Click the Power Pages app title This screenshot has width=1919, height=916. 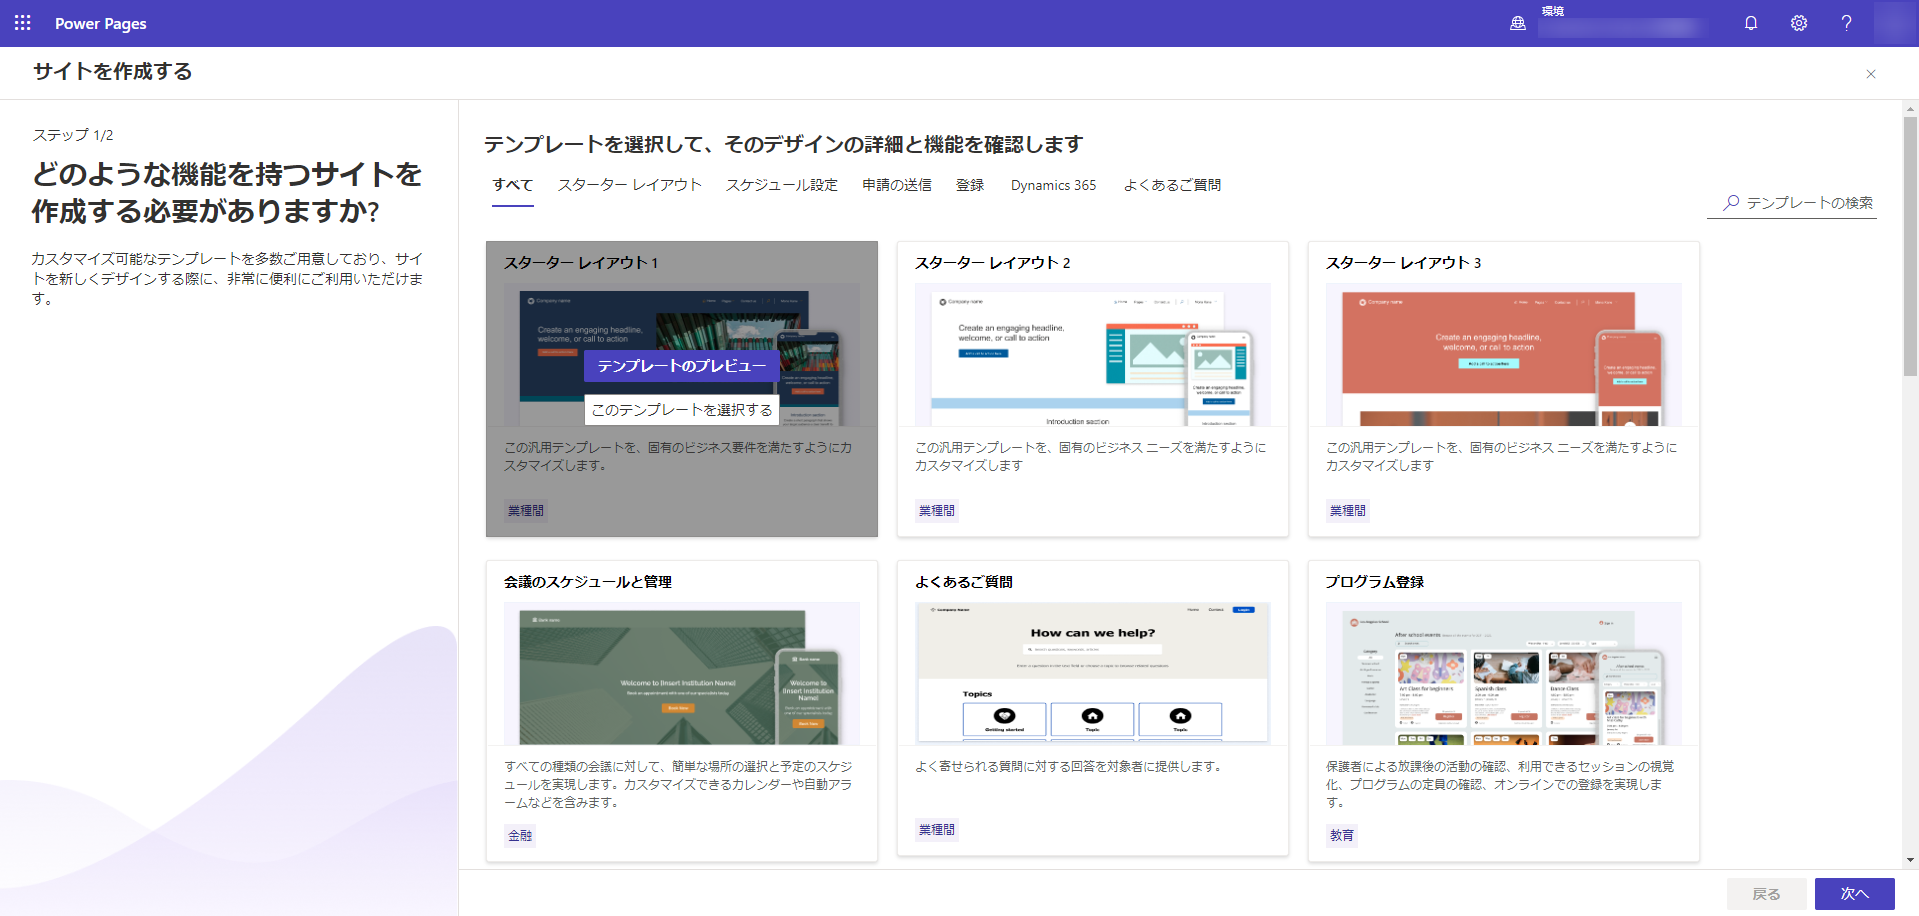101,23
